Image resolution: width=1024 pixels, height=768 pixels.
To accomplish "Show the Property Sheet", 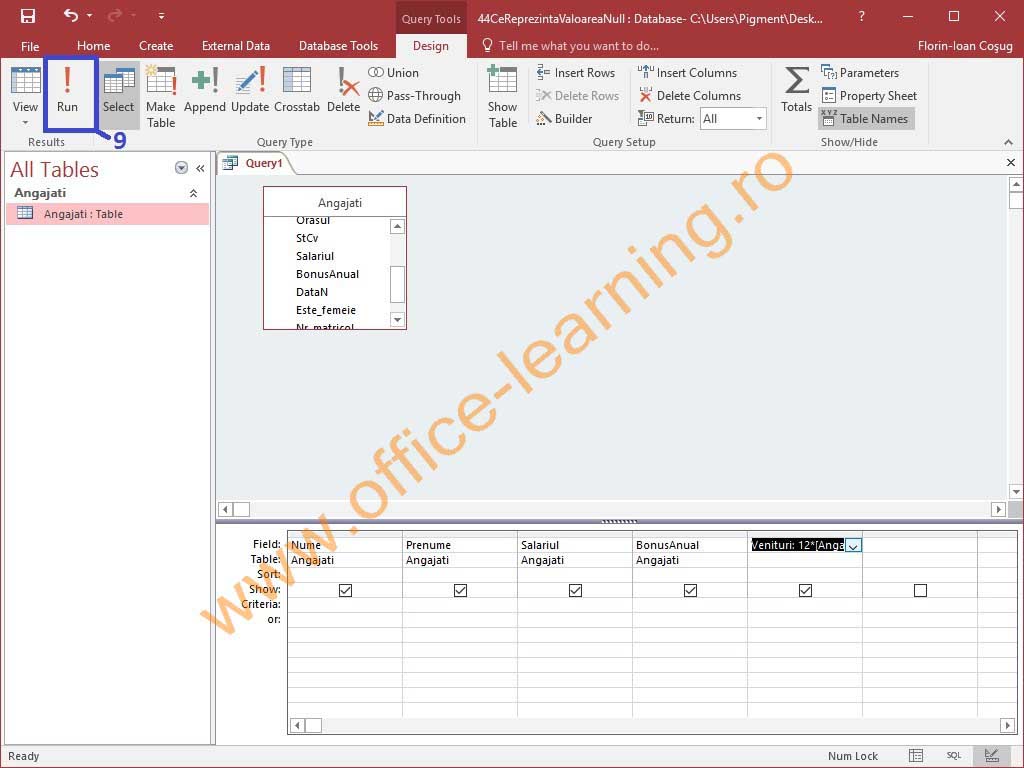I will point(869,95).
